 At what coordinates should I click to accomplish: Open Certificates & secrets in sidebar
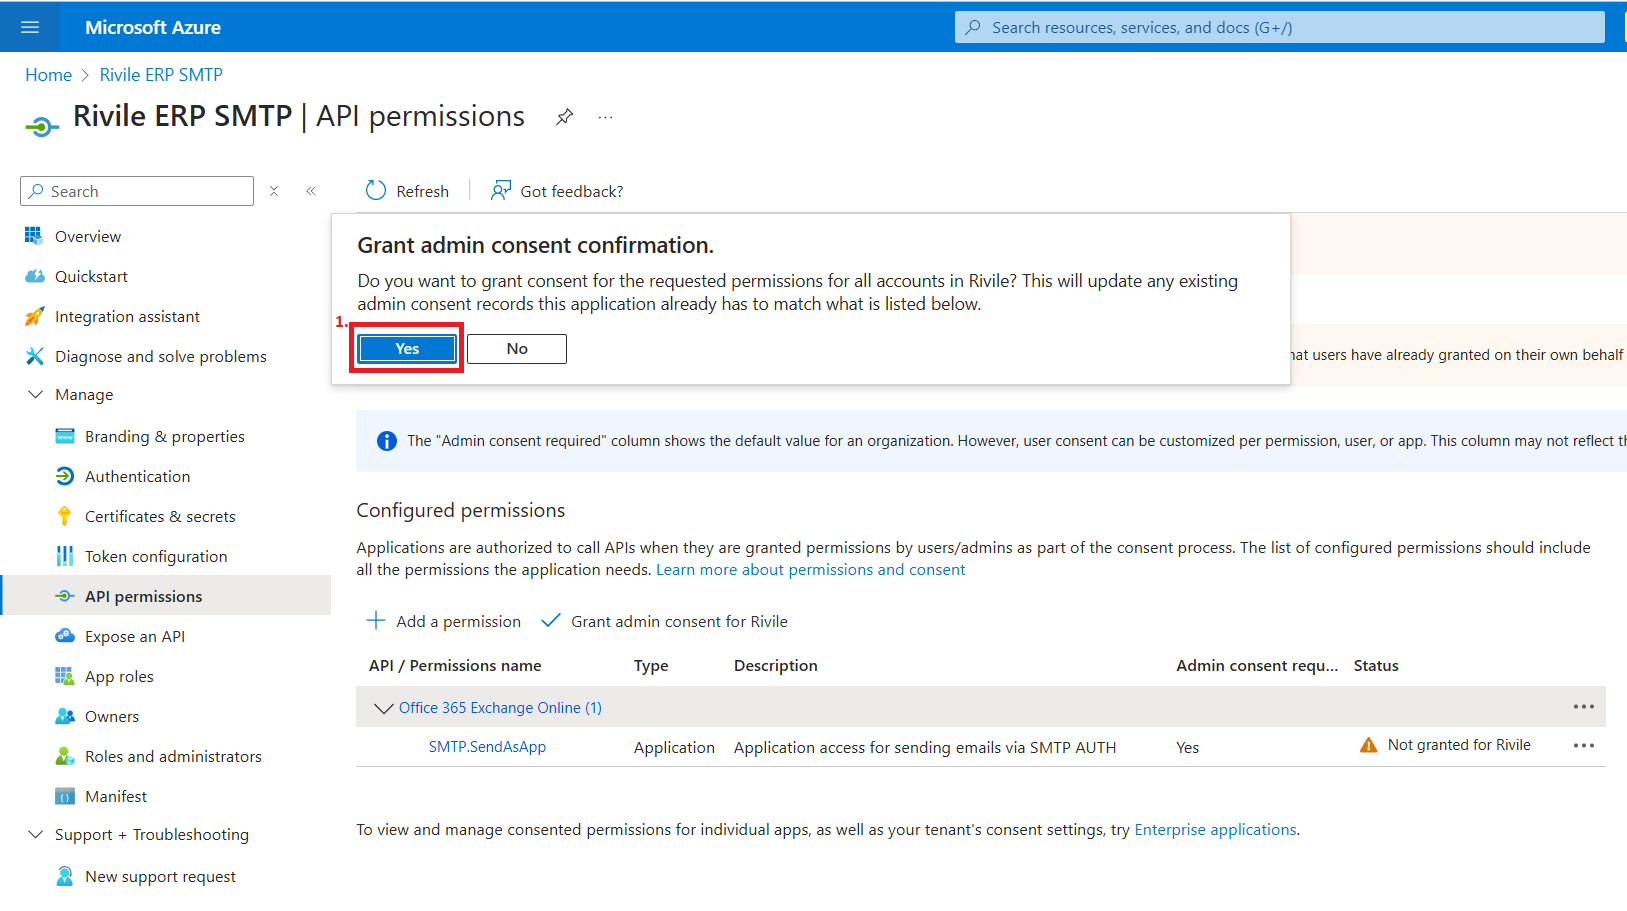[x=160, y=517]
